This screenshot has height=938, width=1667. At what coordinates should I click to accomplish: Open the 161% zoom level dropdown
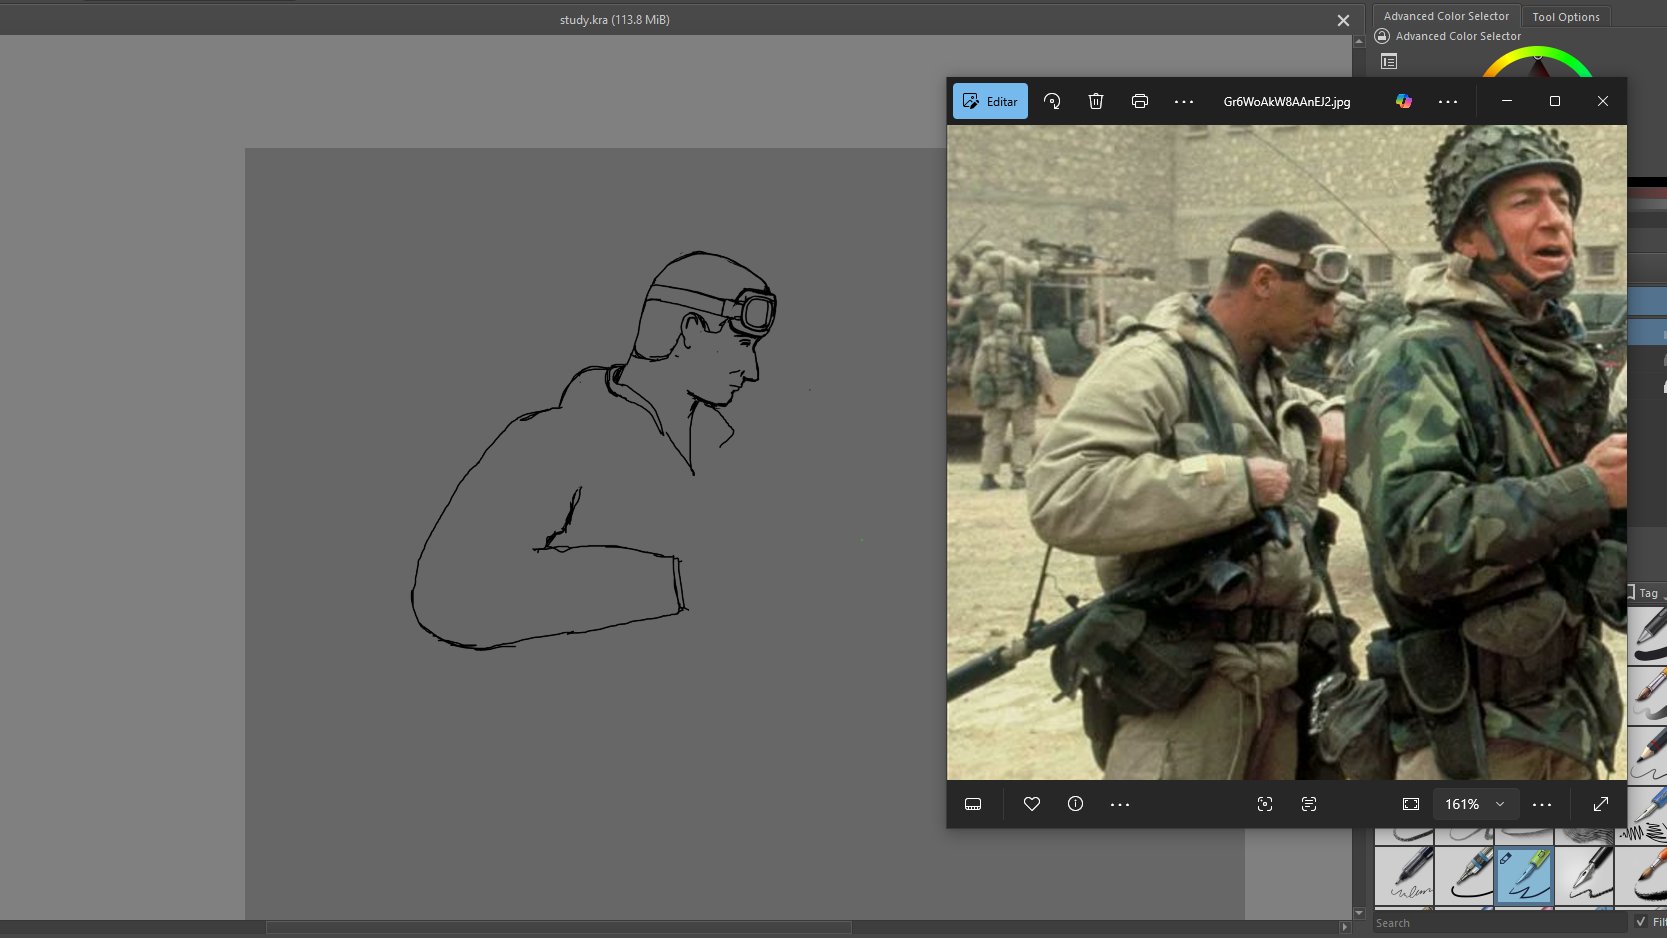pyautogui.click(x=1475, y=804)
